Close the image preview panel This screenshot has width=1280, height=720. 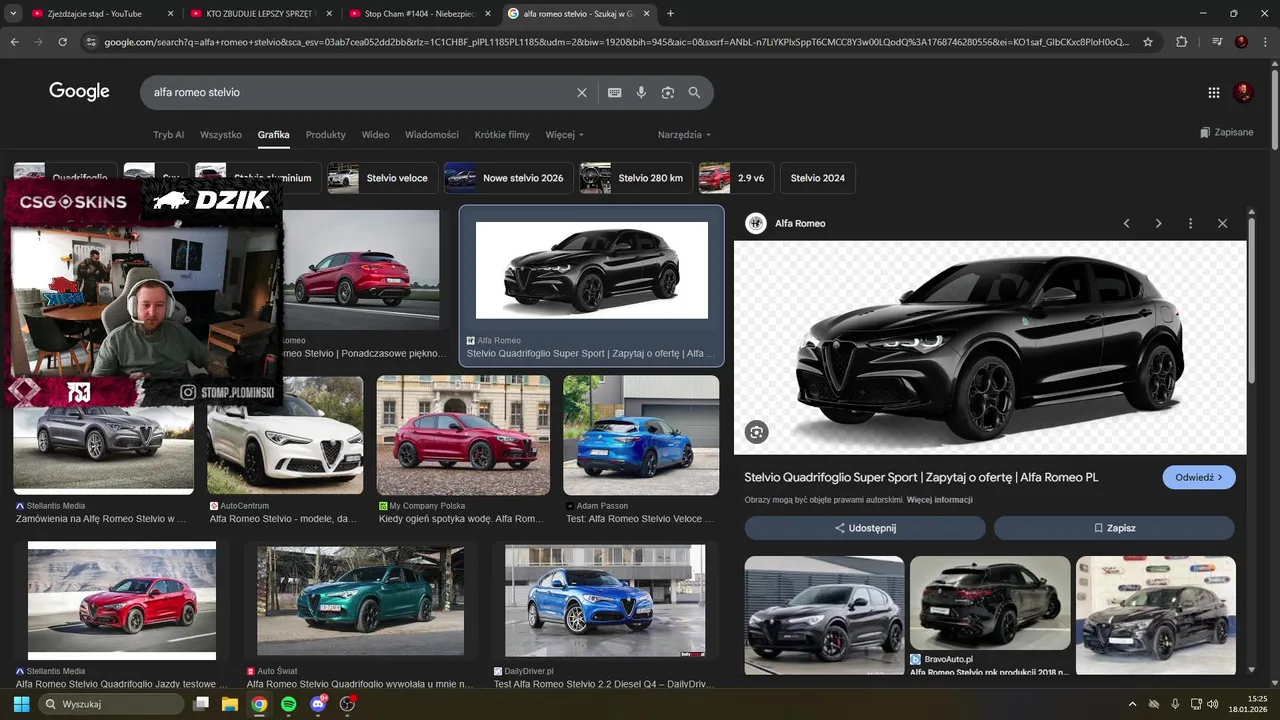pos(1222,223)
